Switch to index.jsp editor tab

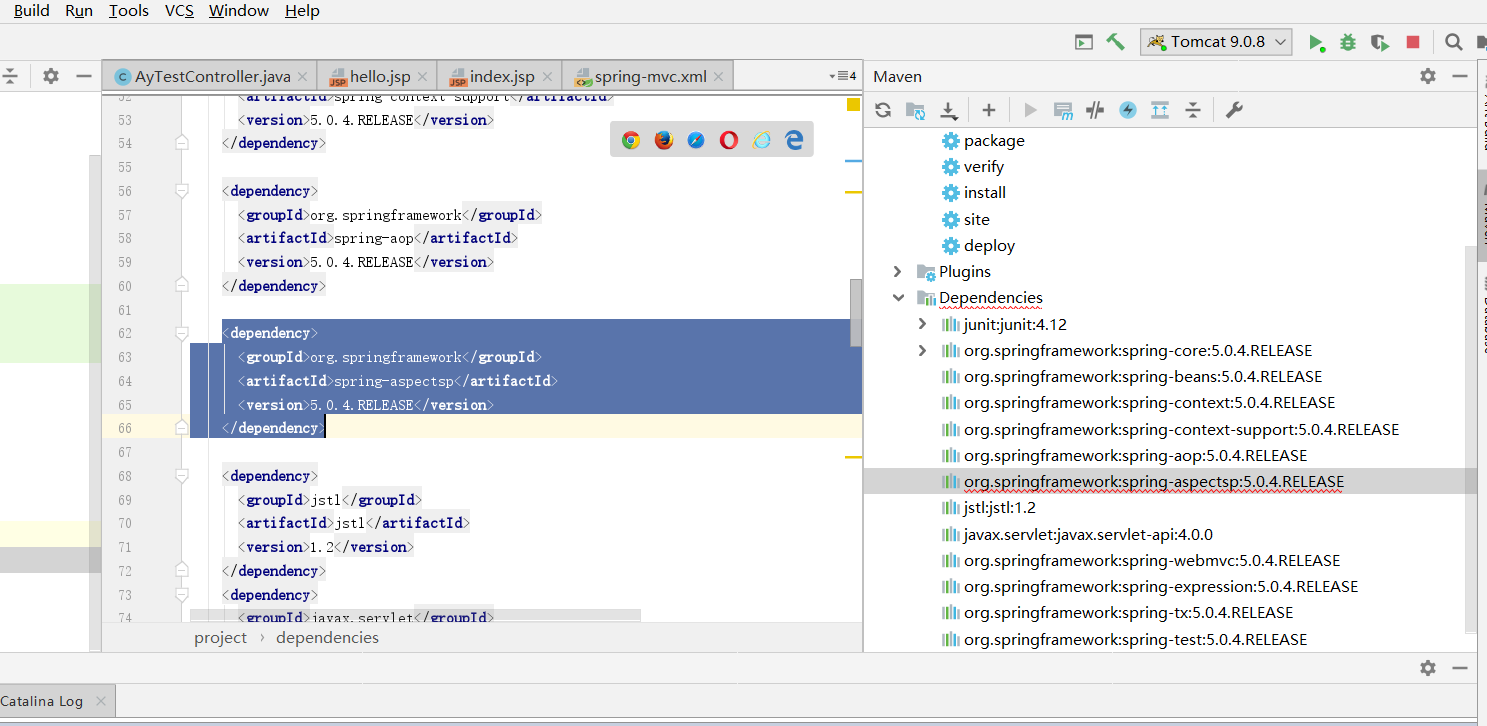[500, 76]
